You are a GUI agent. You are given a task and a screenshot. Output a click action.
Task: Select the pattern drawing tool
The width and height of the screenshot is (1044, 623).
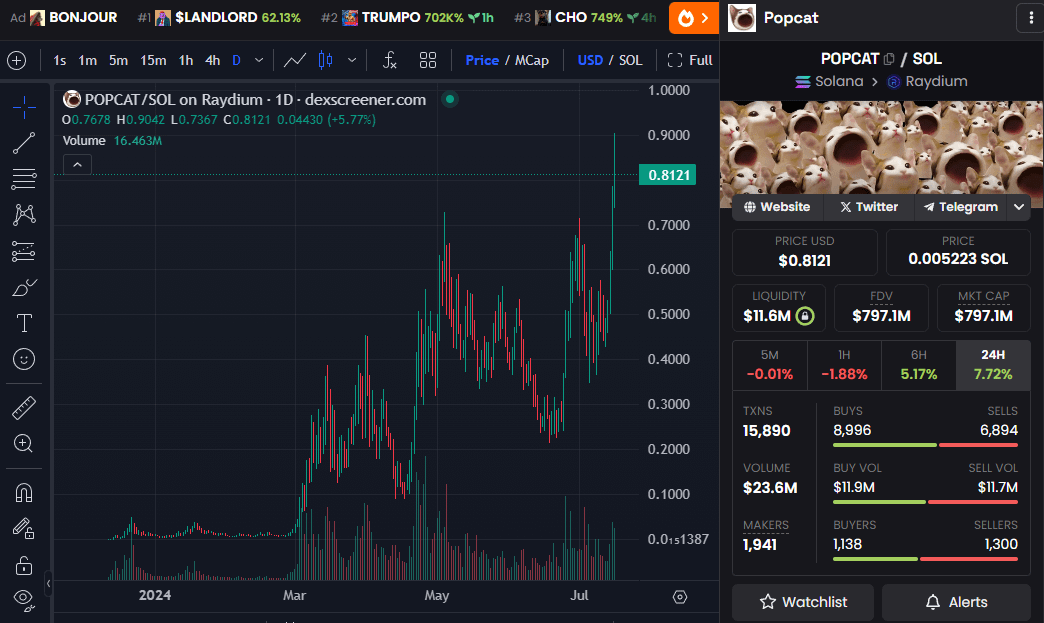(24, 214)
